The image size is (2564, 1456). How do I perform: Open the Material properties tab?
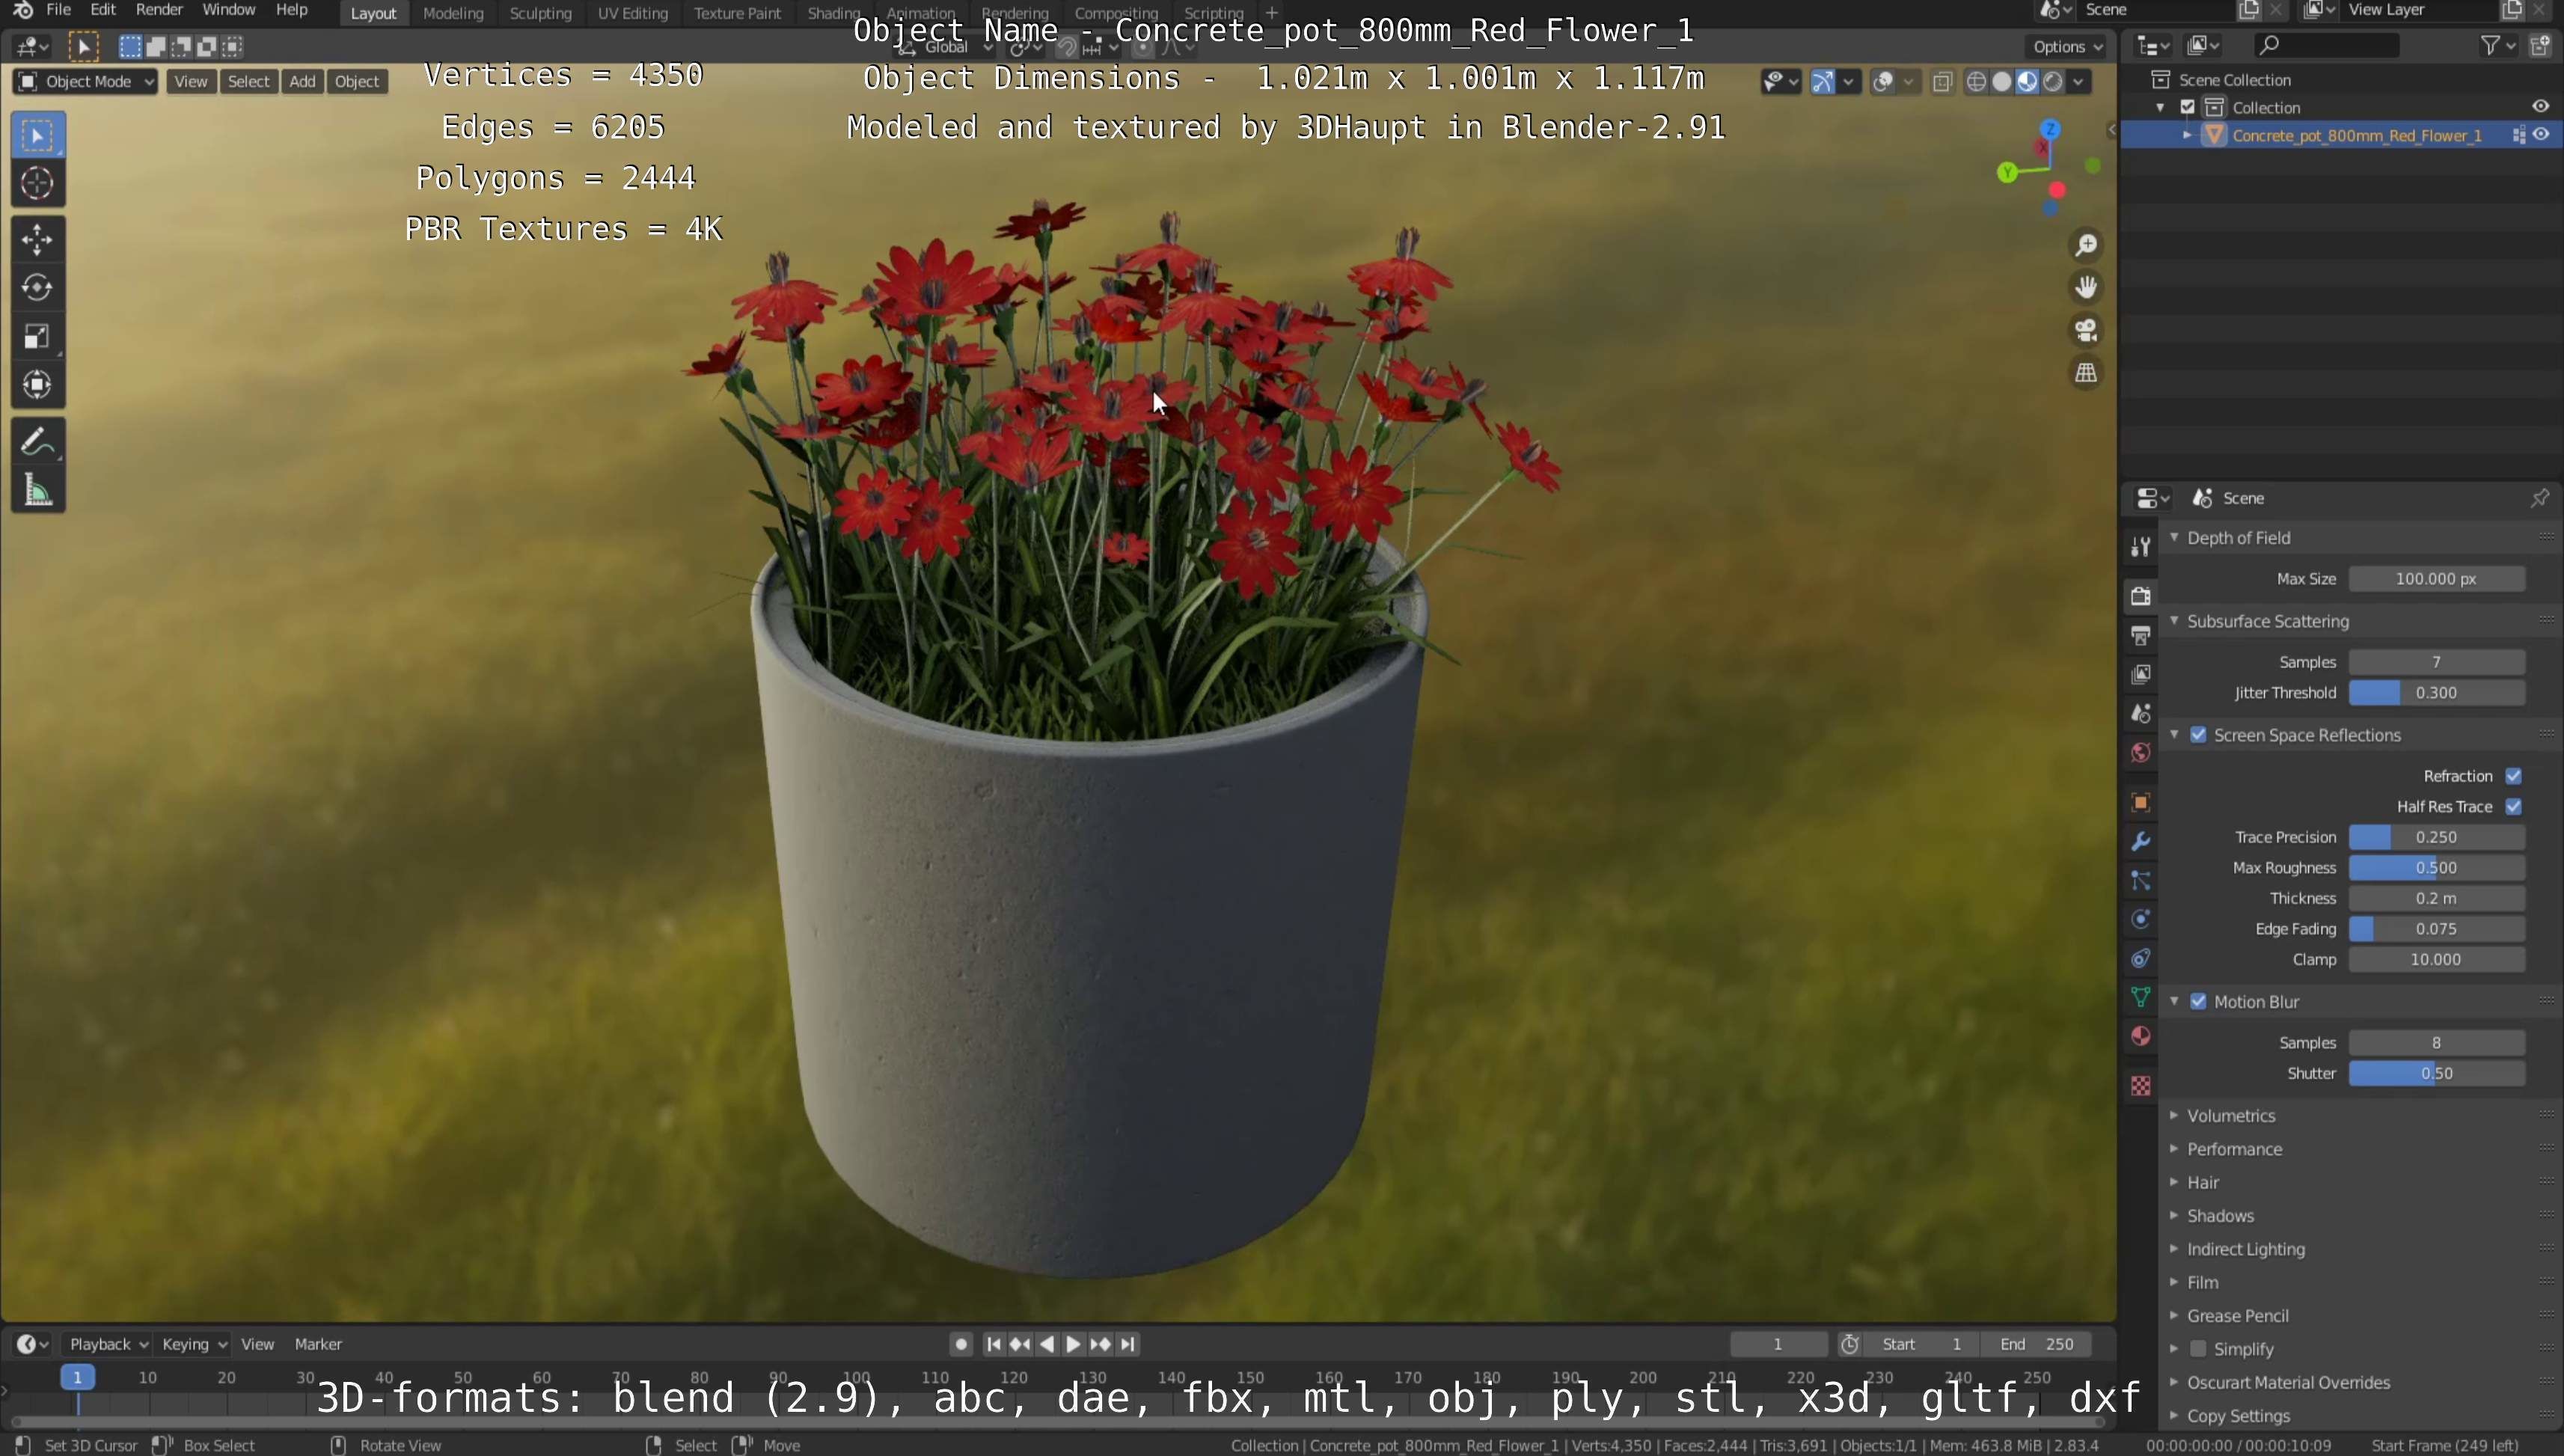click(x=2140, y=1036)
